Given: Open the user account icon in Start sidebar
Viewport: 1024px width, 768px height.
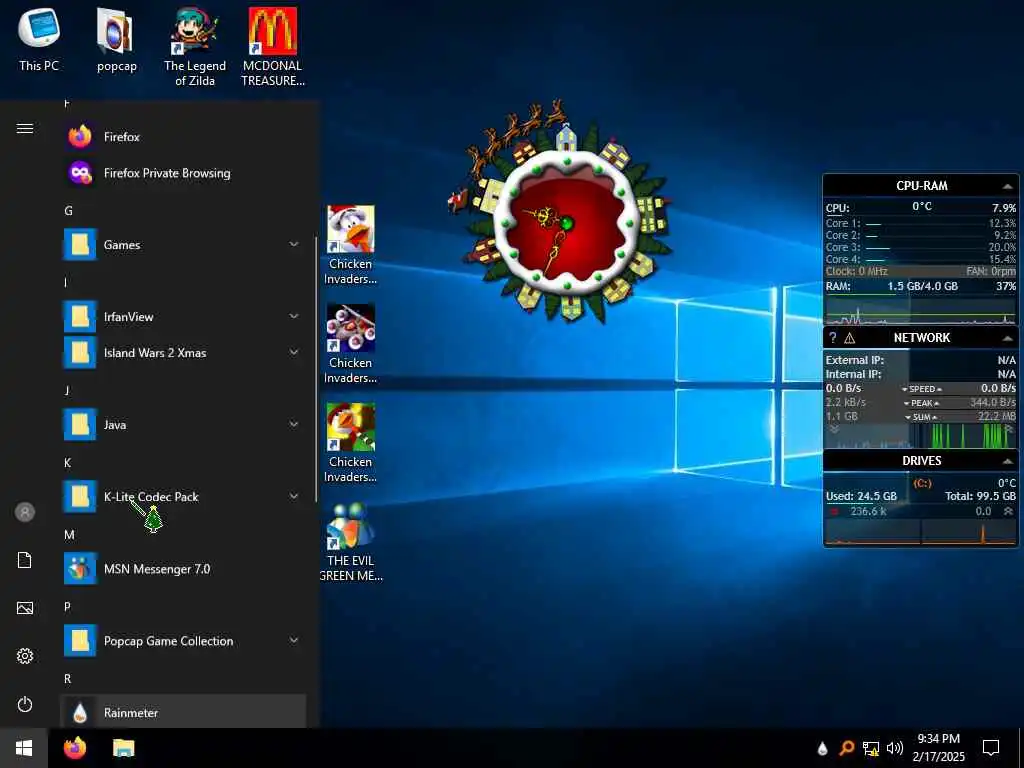Looking at the screenshot, I should pos(25,512).
